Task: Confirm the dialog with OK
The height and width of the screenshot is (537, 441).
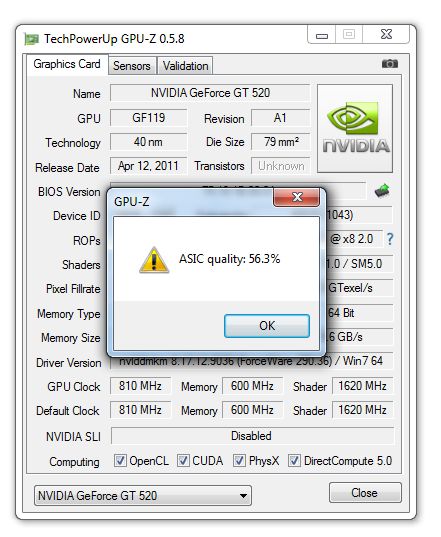Action: click(x=267, y=326)
